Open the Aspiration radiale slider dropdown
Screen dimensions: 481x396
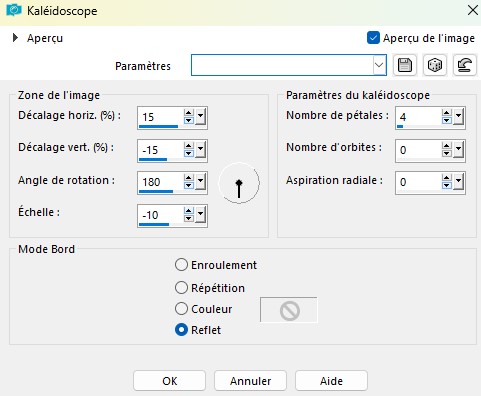click(458, 182)
